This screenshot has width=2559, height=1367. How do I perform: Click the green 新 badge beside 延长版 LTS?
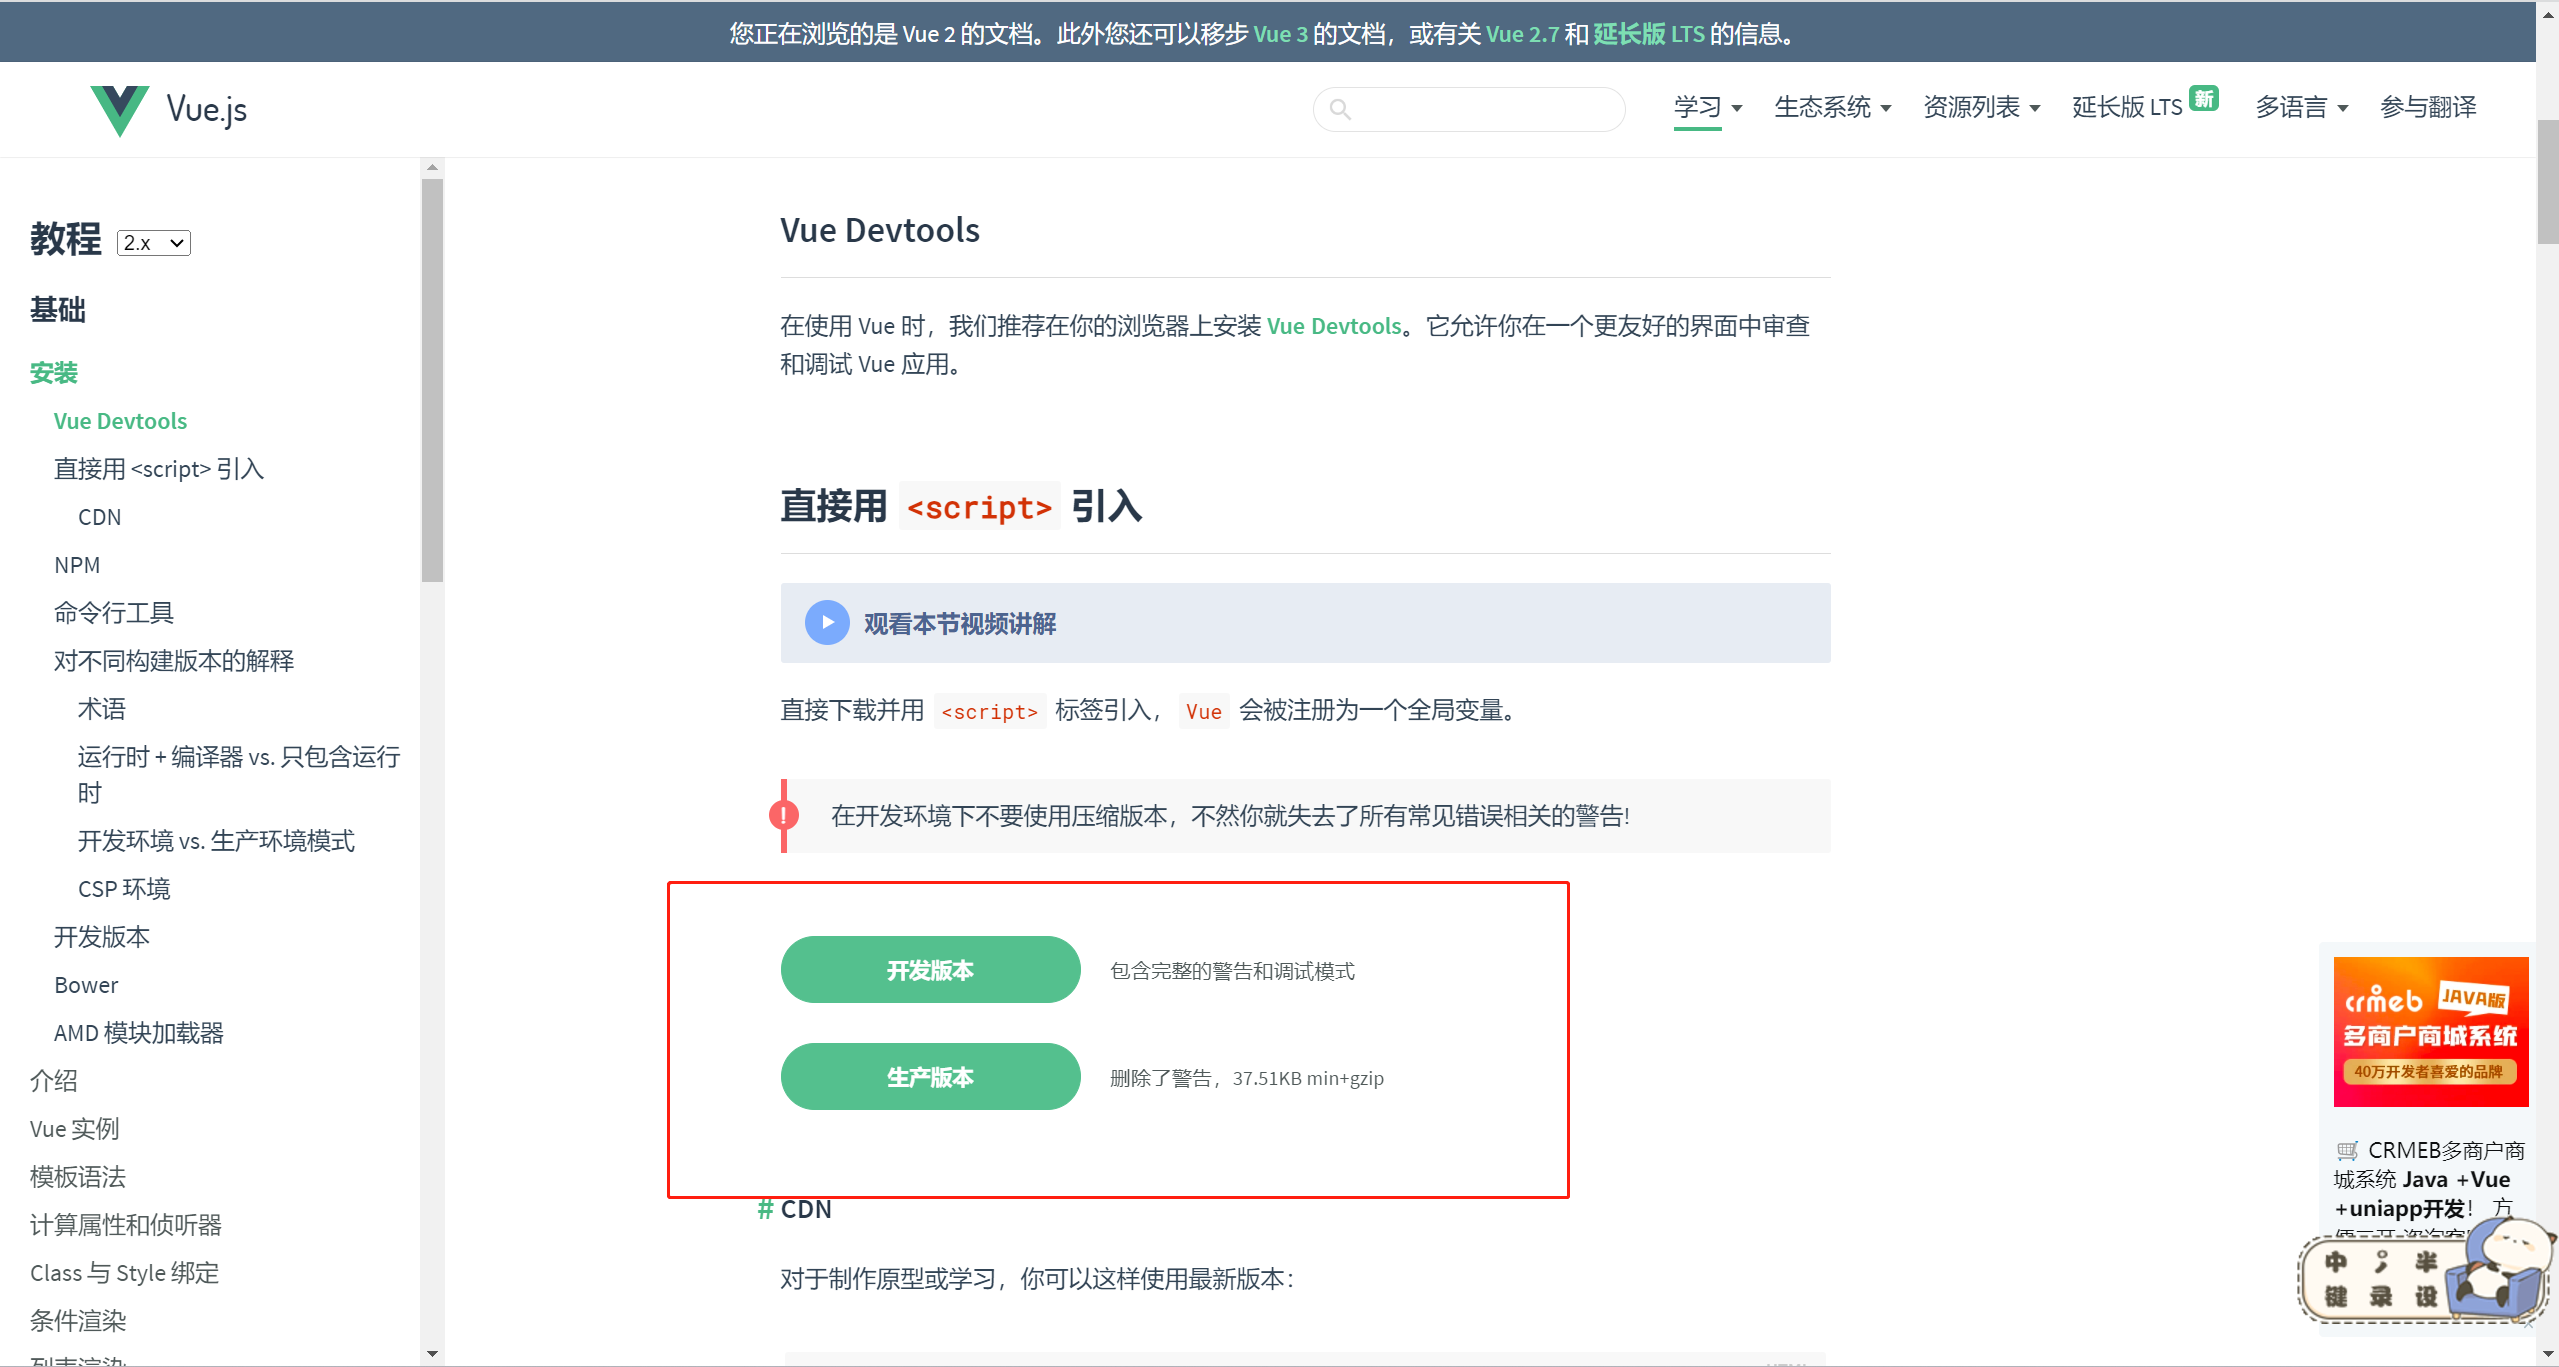click(x=2204, y=98)
